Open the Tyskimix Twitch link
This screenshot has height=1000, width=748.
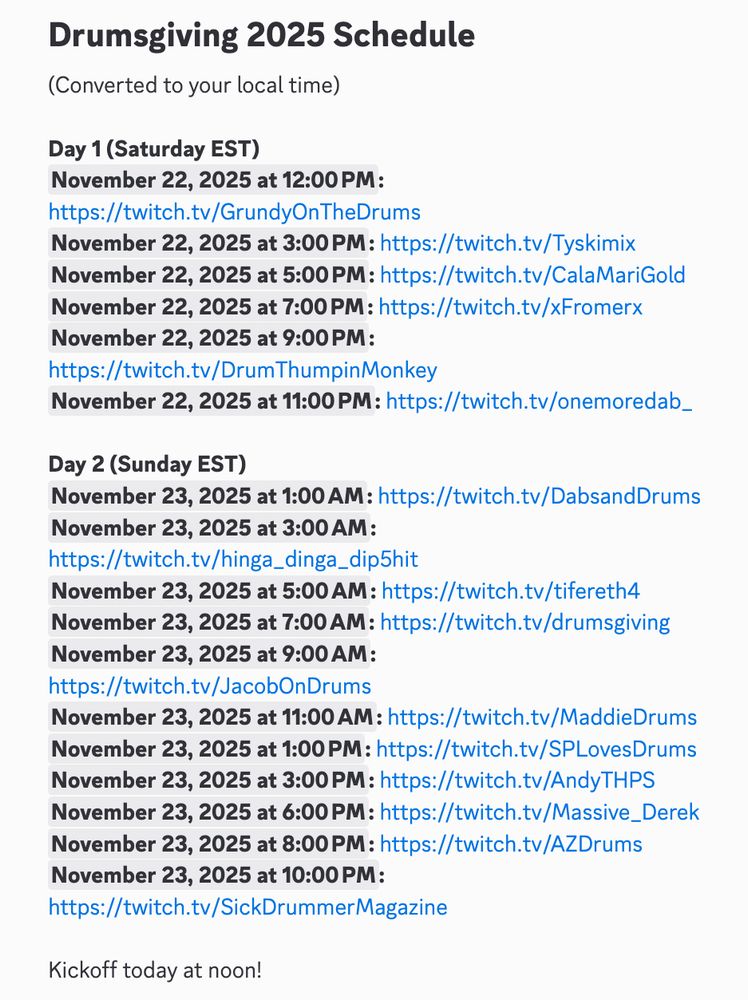coord(507,244)
